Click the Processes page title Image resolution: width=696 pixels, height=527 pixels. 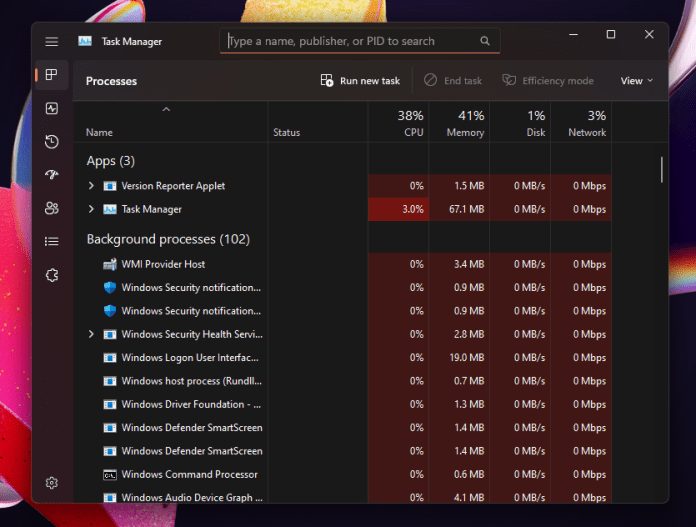[111, 81]
